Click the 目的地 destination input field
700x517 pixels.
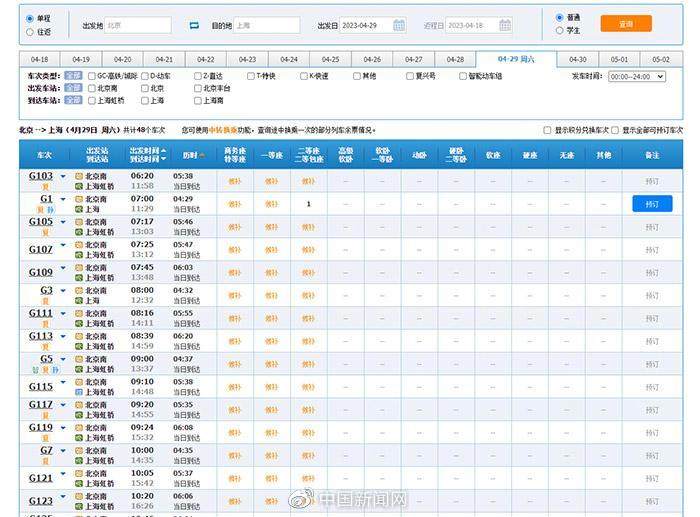tap(266, 25)
